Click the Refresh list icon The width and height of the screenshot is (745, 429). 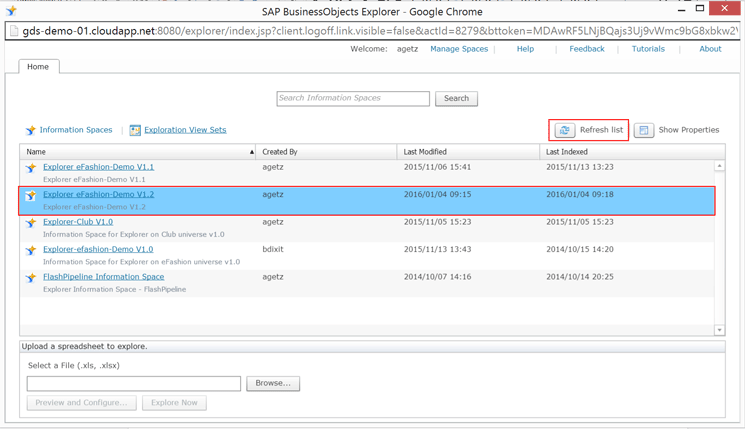565,130
